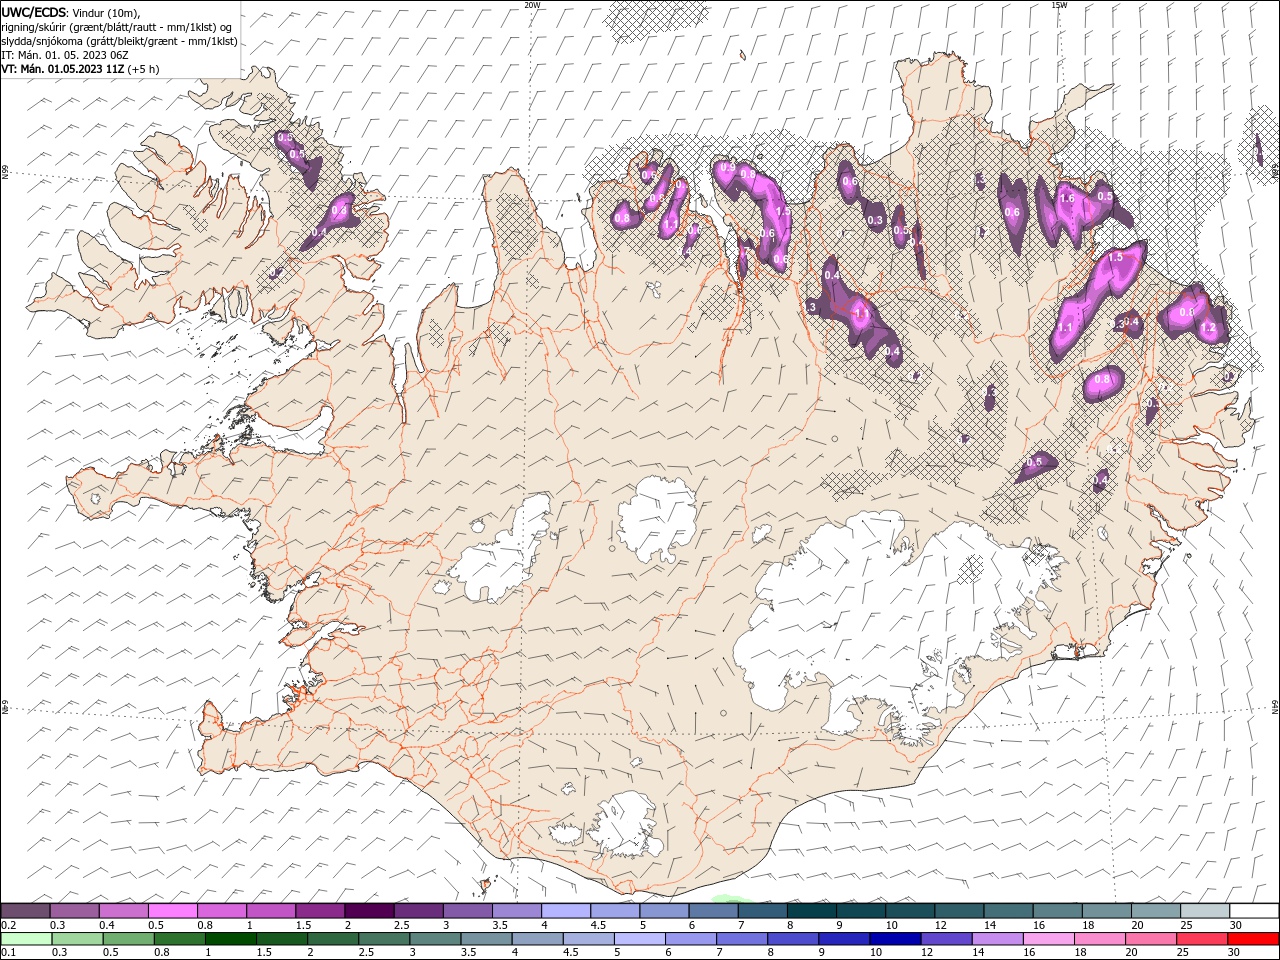Pick the top-row dark teal swatch labeled 8
1280x960 pixels.
(811, 910)
